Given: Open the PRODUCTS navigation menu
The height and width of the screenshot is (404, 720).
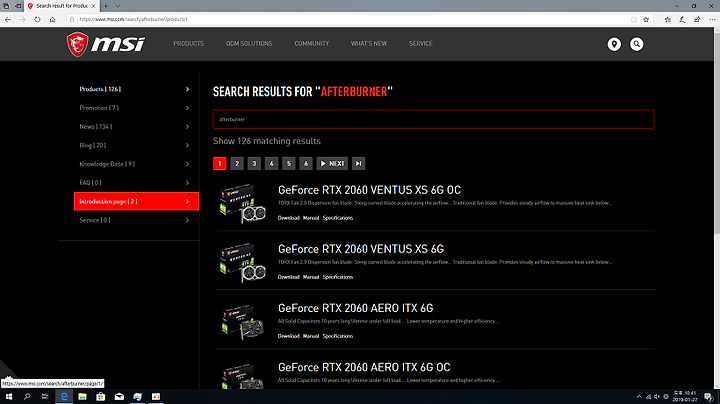Looking at the screenshot, I should tap(189, 44).
